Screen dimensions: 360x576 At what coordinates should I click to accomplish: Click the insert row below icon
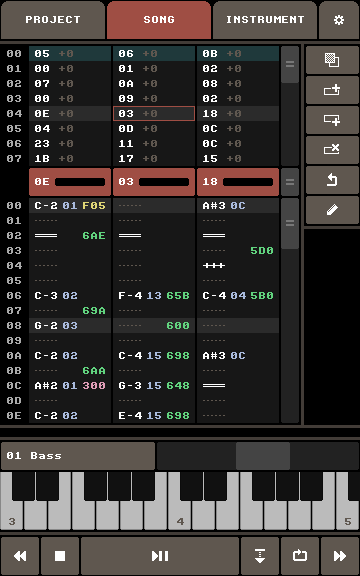(x=332, y=120)
